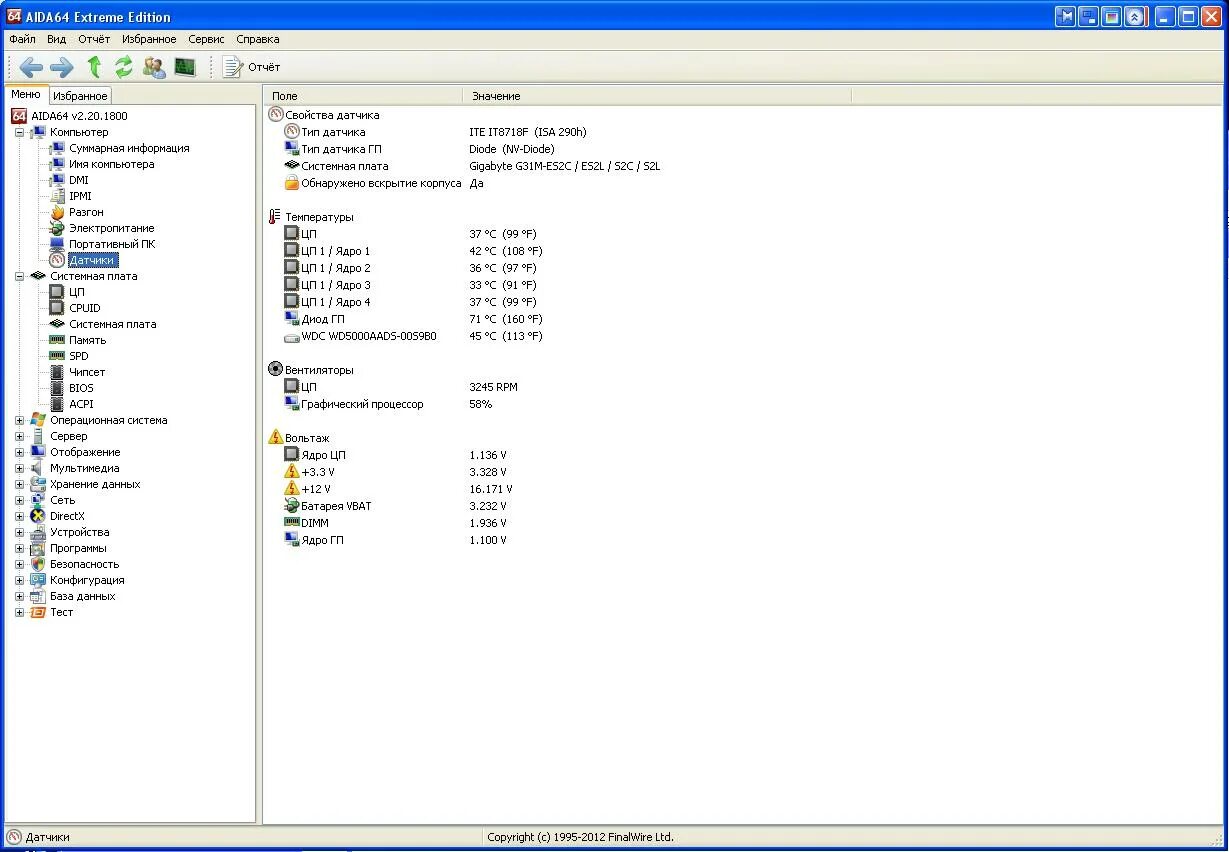The height and width of the screenshot is (852, 1229).
Task: Select the DirectX Xbox-style icon
Action: (x=38, y=516)
